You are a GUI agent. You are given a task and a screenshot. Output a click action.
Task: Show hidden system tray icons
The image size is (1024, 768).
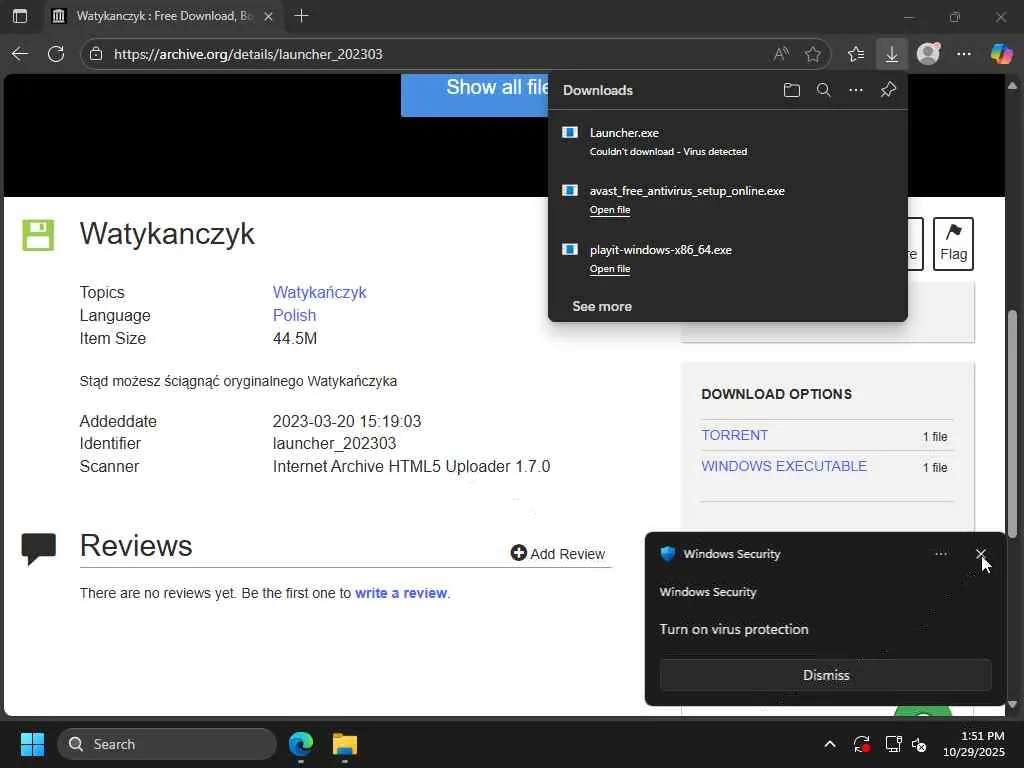pos(829,744)
